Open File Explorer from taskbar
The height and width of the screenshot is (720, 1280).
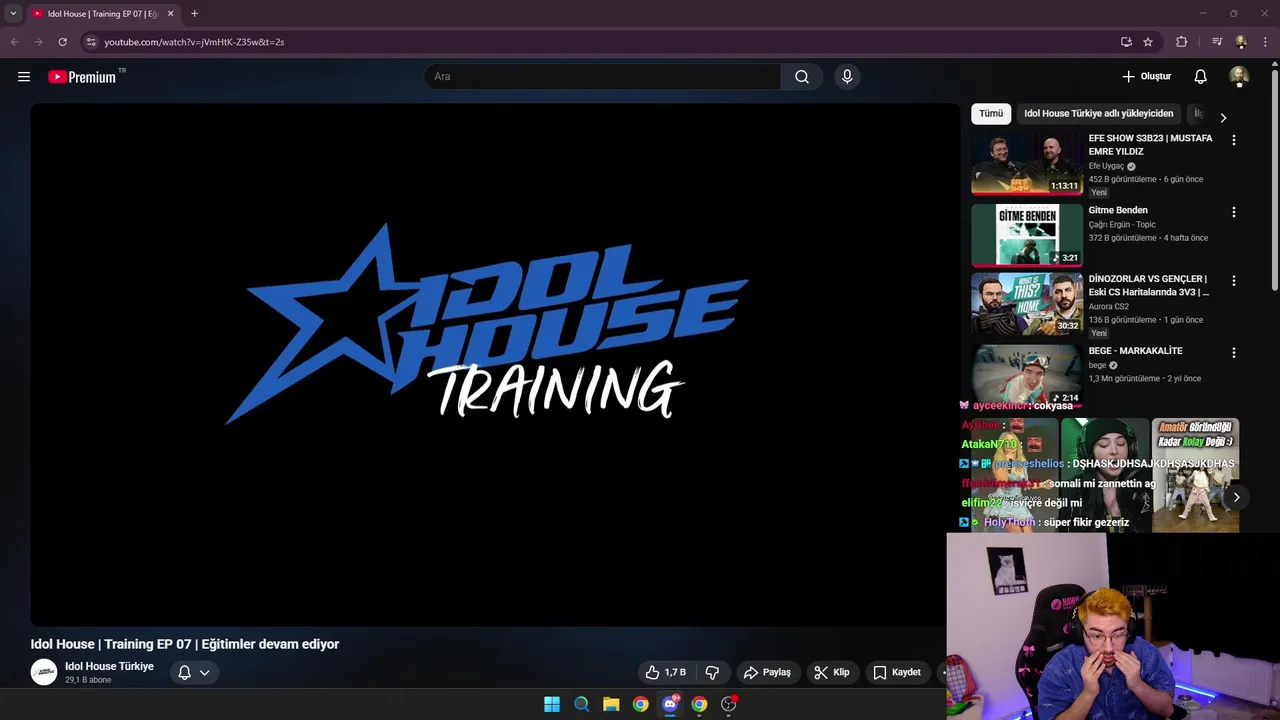pyautogui.click(x=611, y=704)
